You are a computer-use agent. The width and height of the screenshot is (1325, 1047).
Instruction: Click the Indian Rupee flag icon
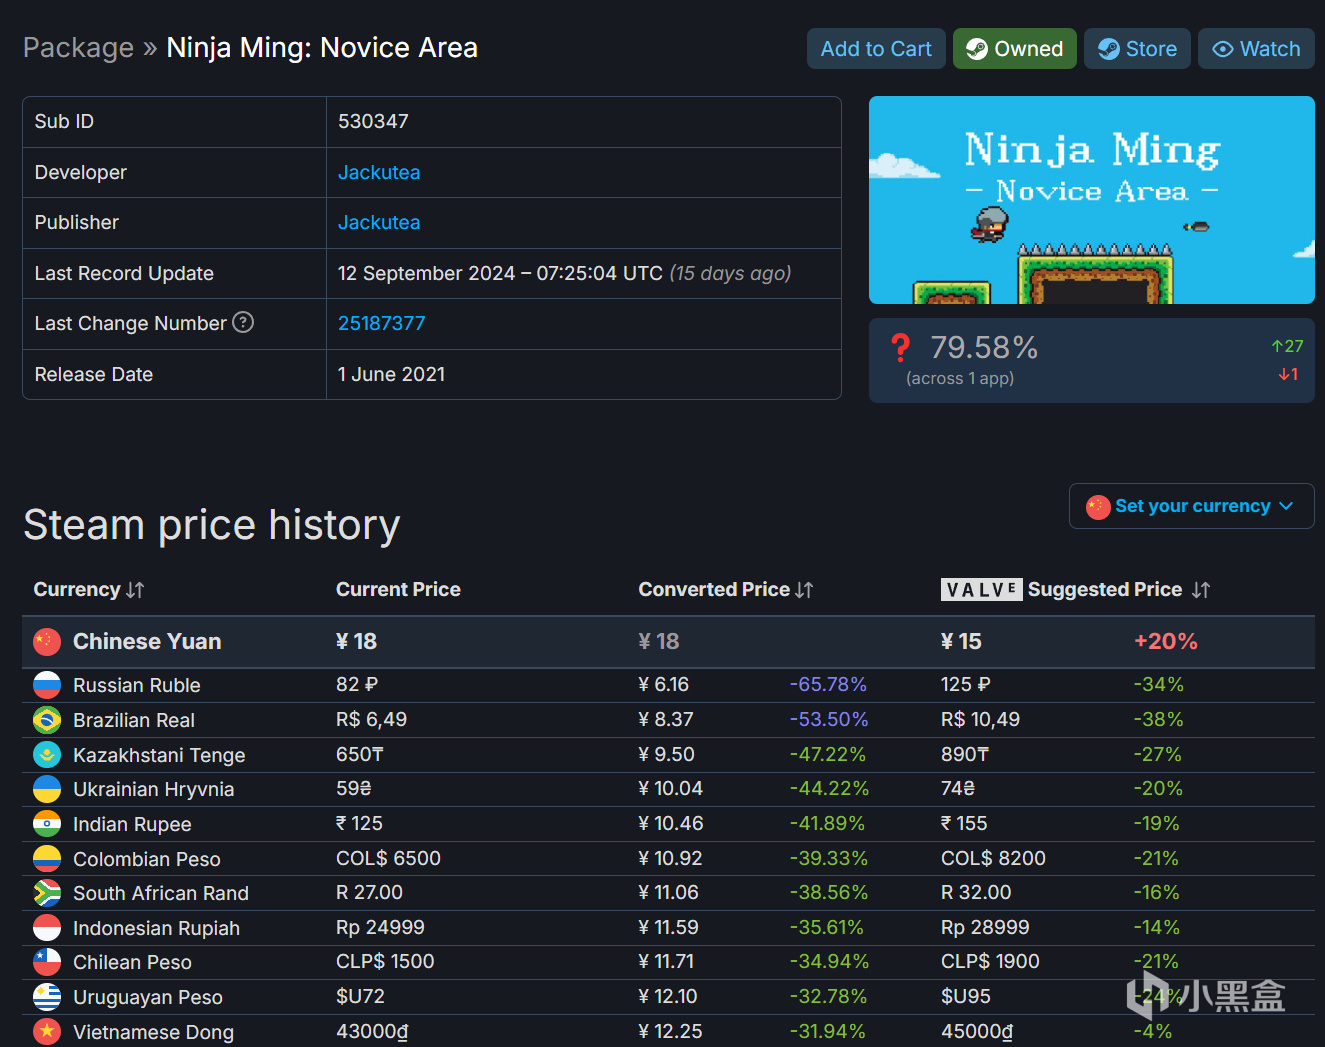(x=47, y=824)
